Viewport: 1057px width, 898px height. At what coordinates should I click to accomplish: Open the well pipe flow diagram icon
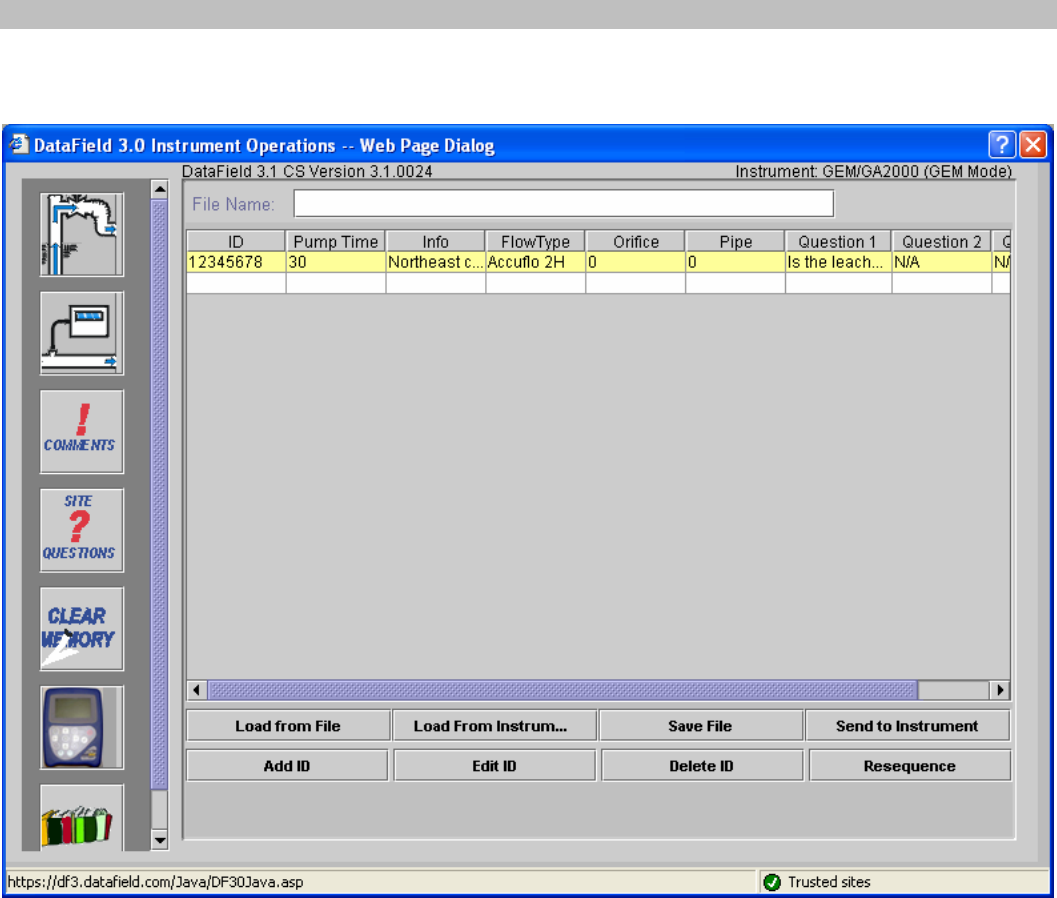[82, 234]
